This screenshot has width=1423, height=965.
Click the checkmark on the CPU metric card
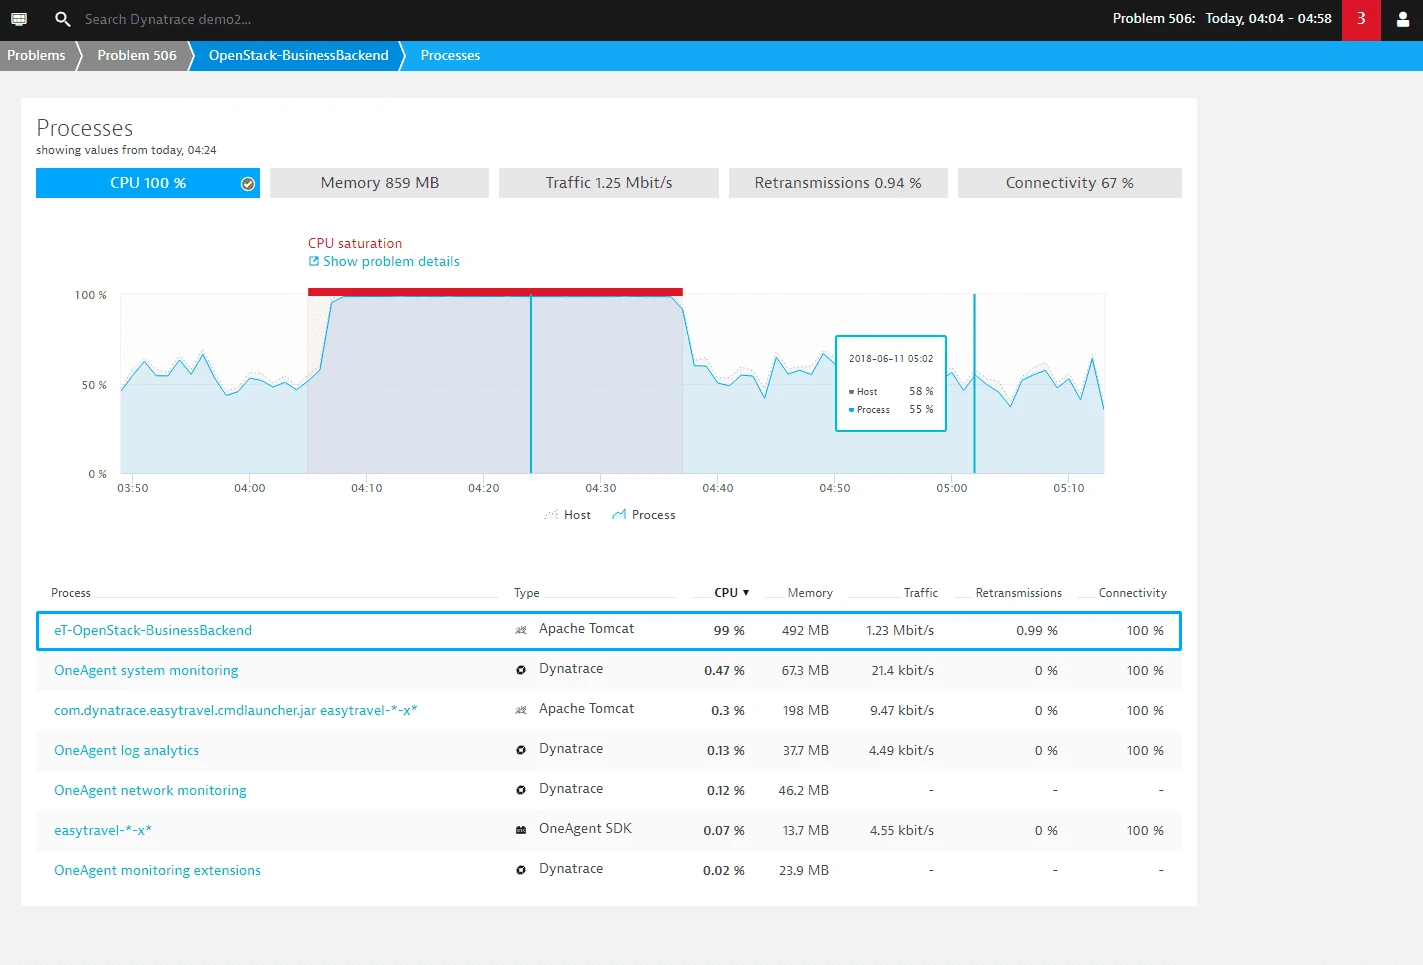(246, 183)
